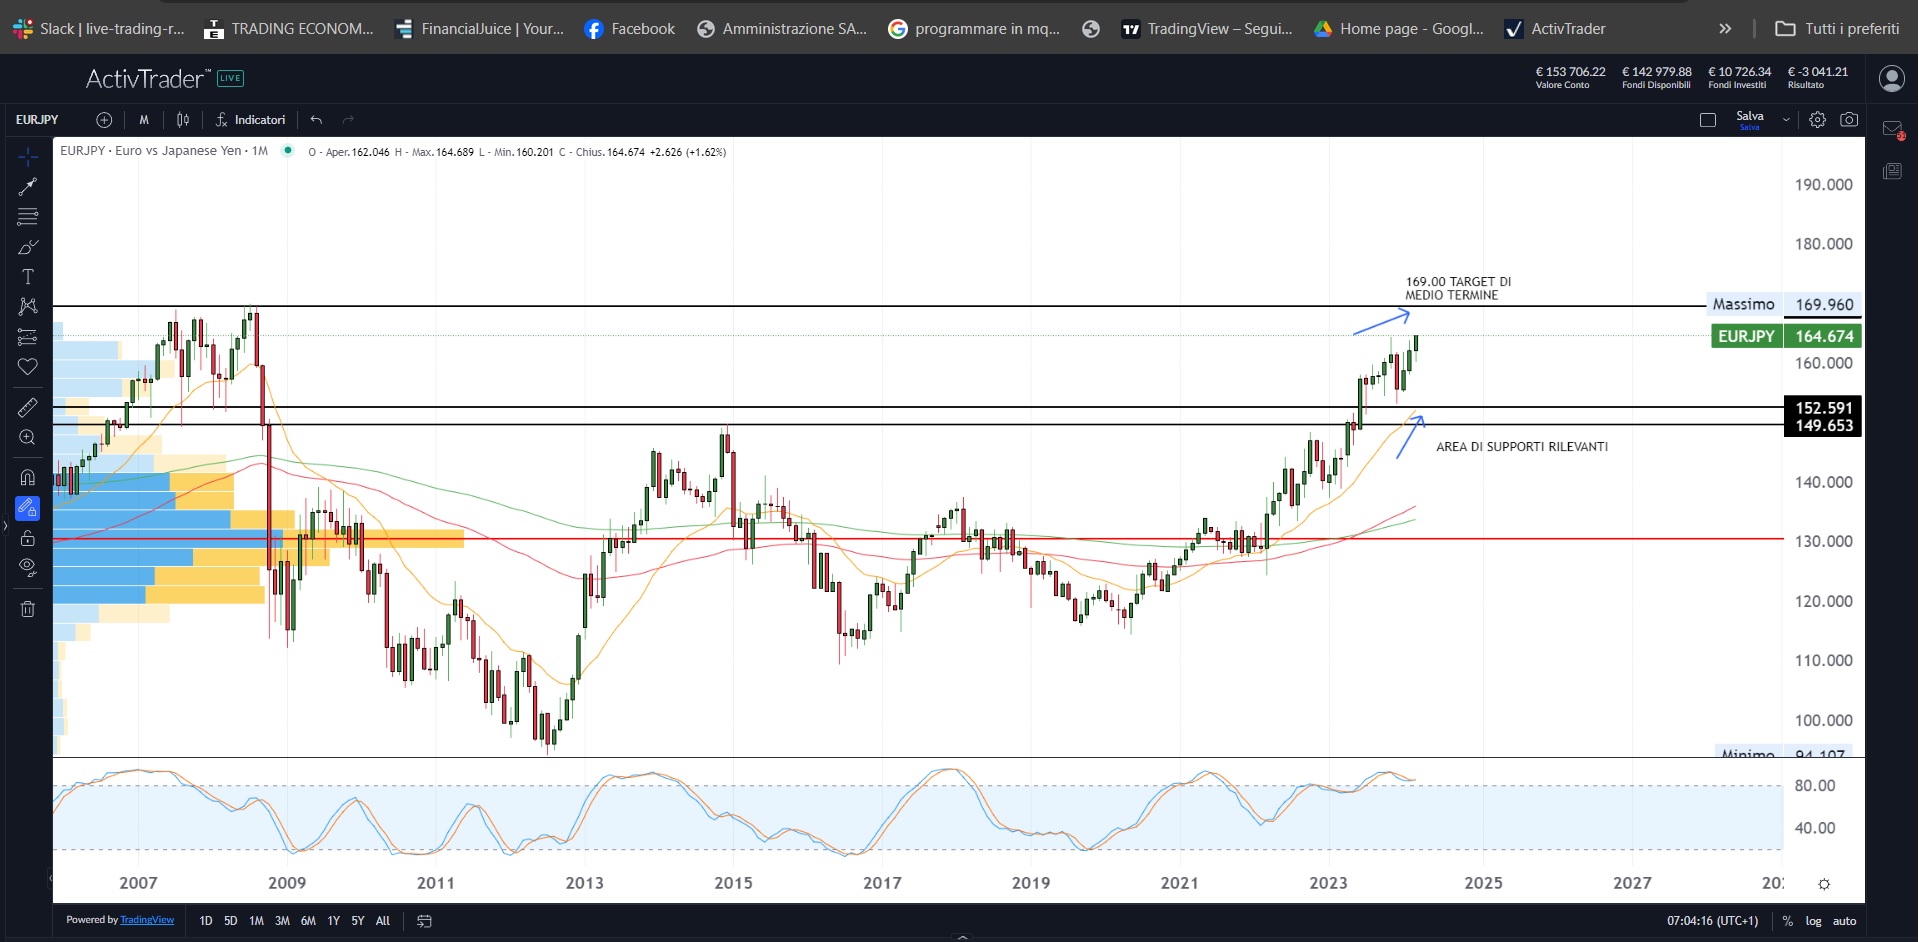Select the 5Y date range
Viewport: 1919px width, 942px height.
357,921
